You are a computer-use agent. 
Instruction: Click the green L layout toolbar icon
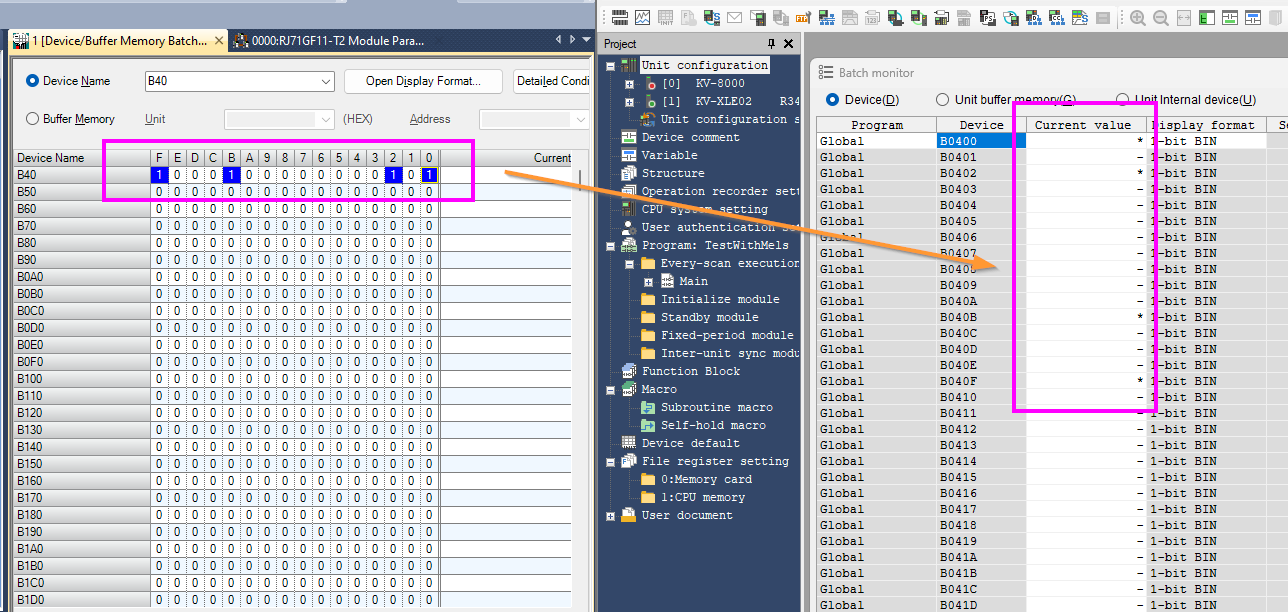click(x=1206, y=17)
